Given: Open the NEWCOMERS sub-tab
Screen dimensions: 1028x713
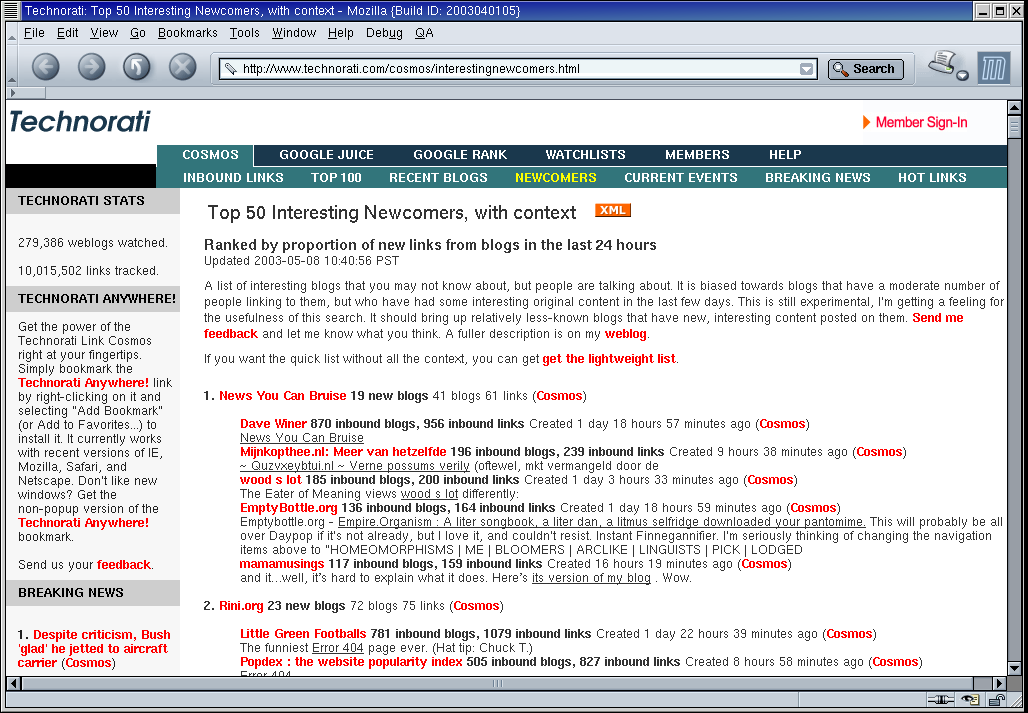Looking at the screenshot, I should [556, 178].
